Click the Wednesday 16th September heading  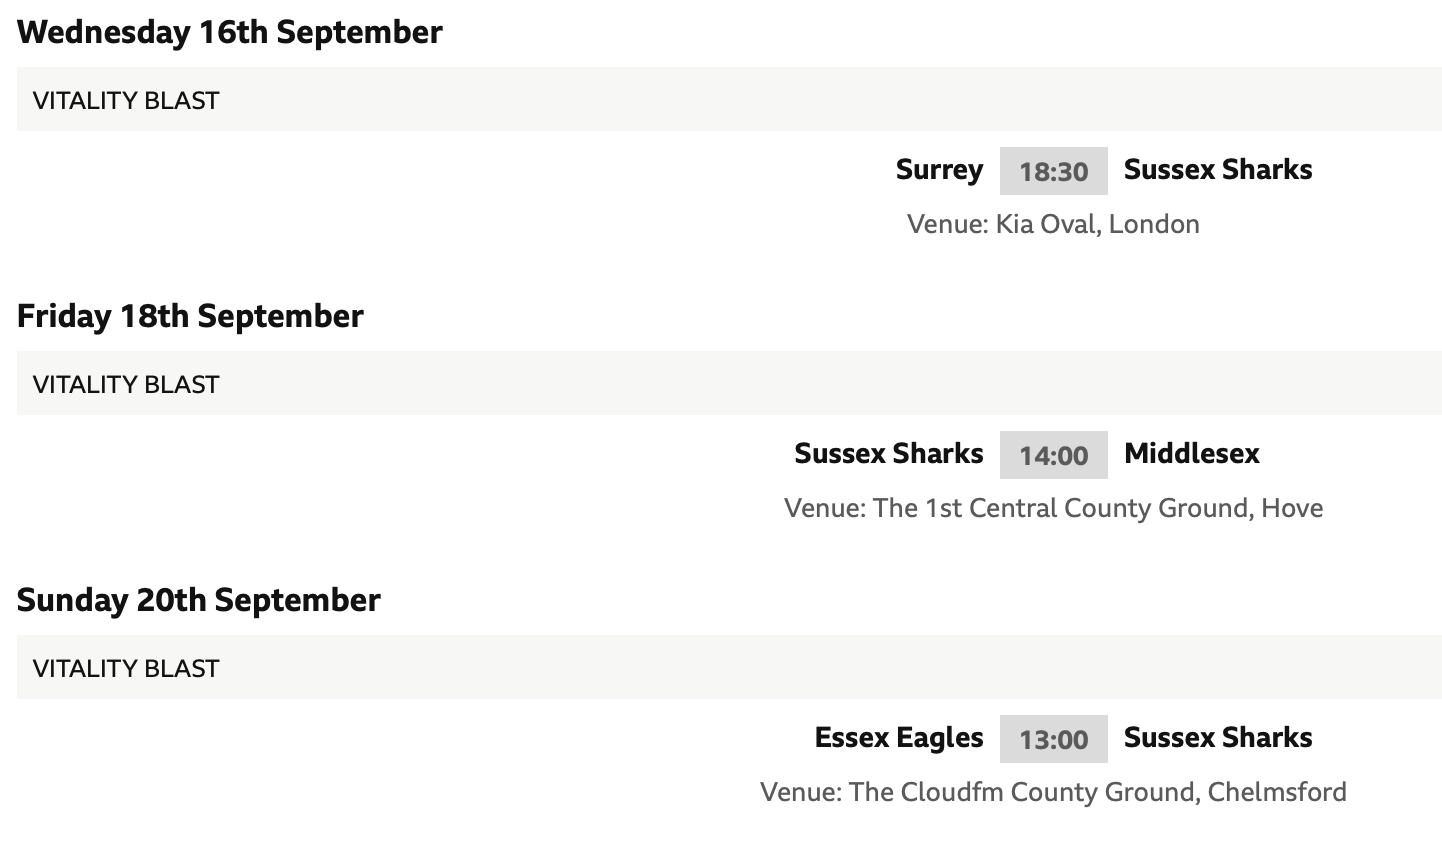[230, 32]
